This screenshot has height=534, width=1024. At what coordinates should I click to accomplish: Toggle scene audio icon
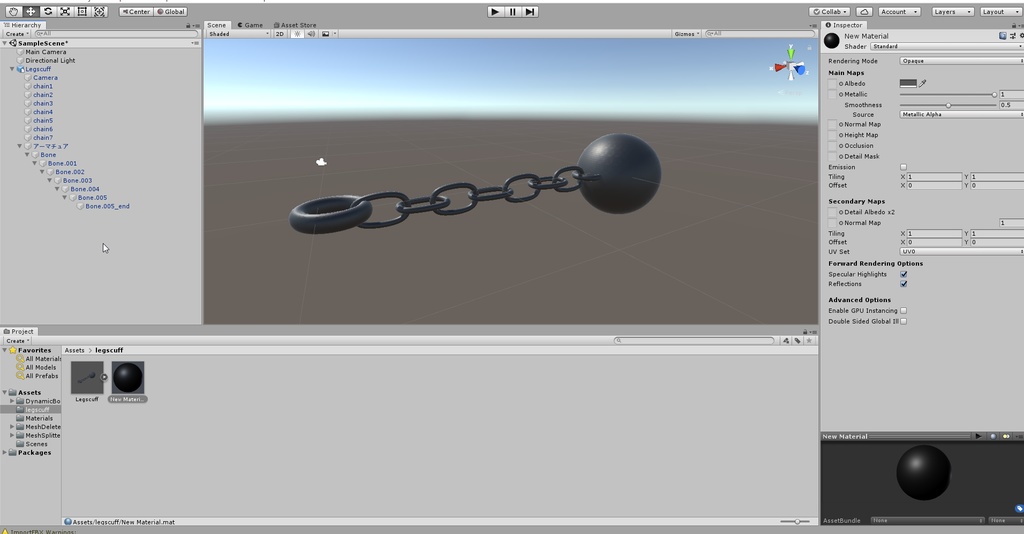[x=311, y=34]
